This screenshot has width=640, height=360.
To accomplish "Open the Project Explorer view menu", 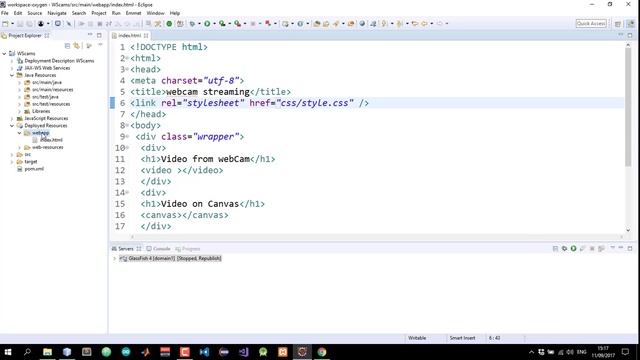I will (x=100, y=45).
